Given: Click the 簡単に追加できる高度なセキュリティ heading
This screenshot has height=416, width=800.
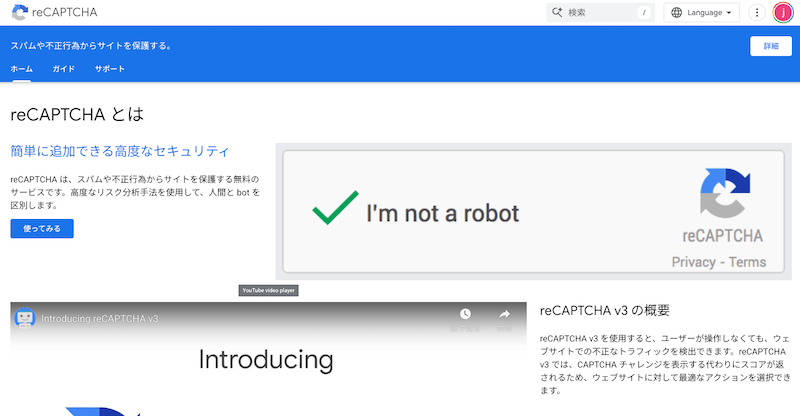Looking at the screenshot, I should [120, 151].
